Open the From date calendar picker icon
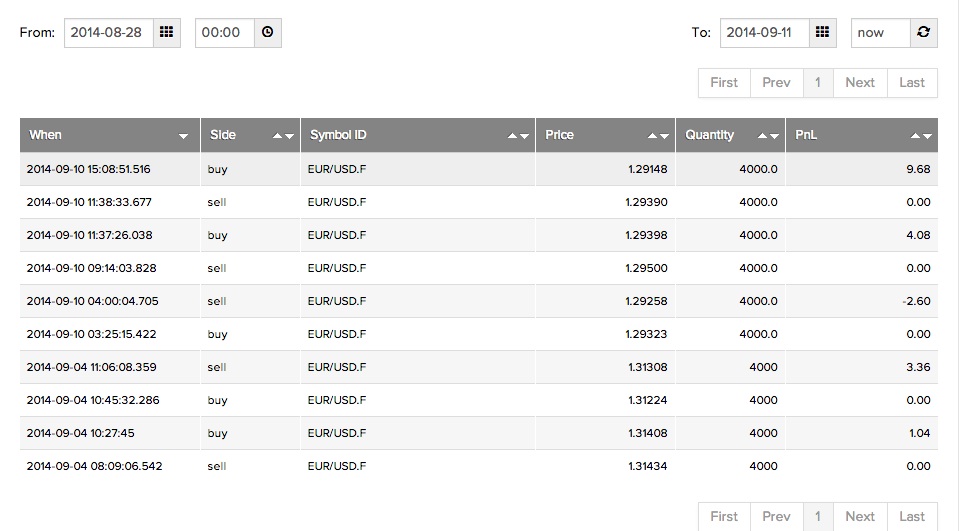The width and height of the screenshot is (959, 531). click(x=166, y=32)
